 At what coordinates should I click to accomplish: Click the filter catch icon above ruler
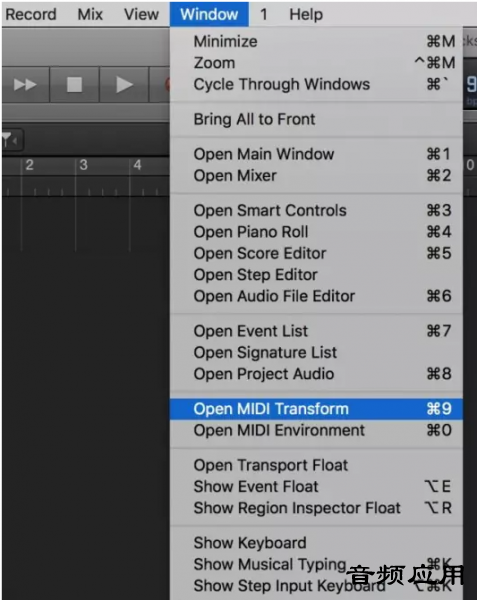click(x=11, y=140)
